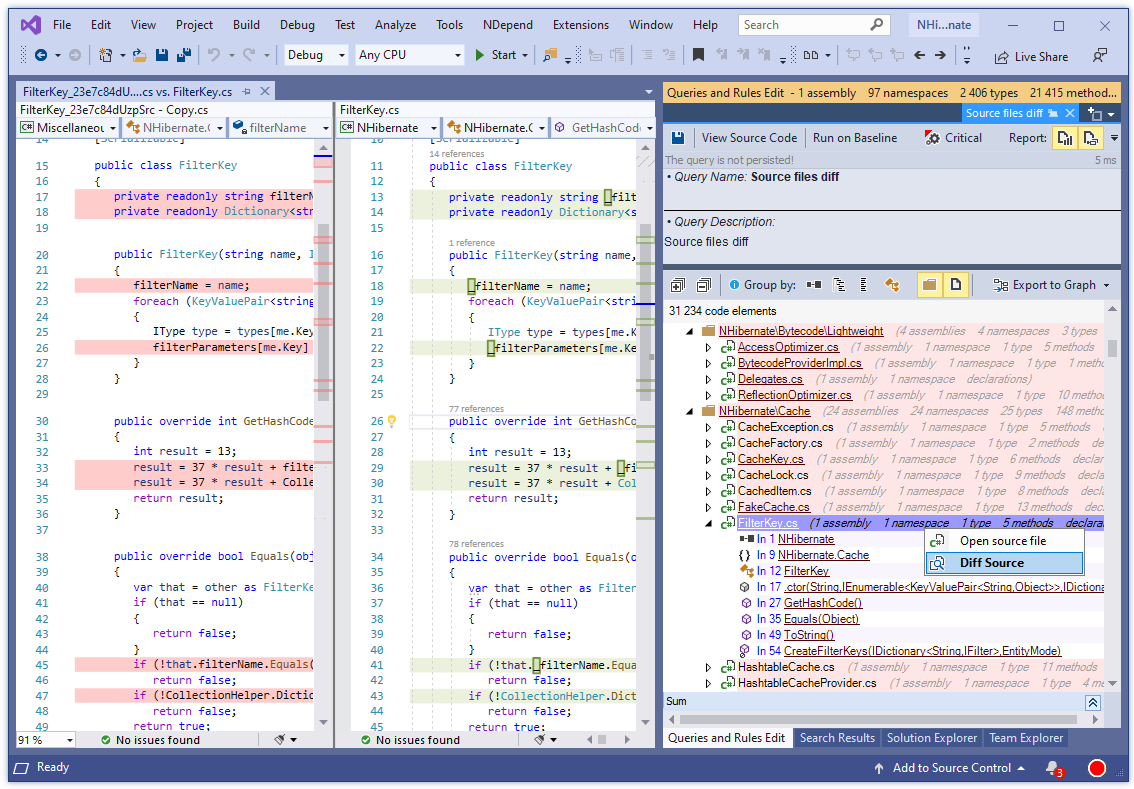
Task: Open a file with the folder icon
Action: coord(140,55)
